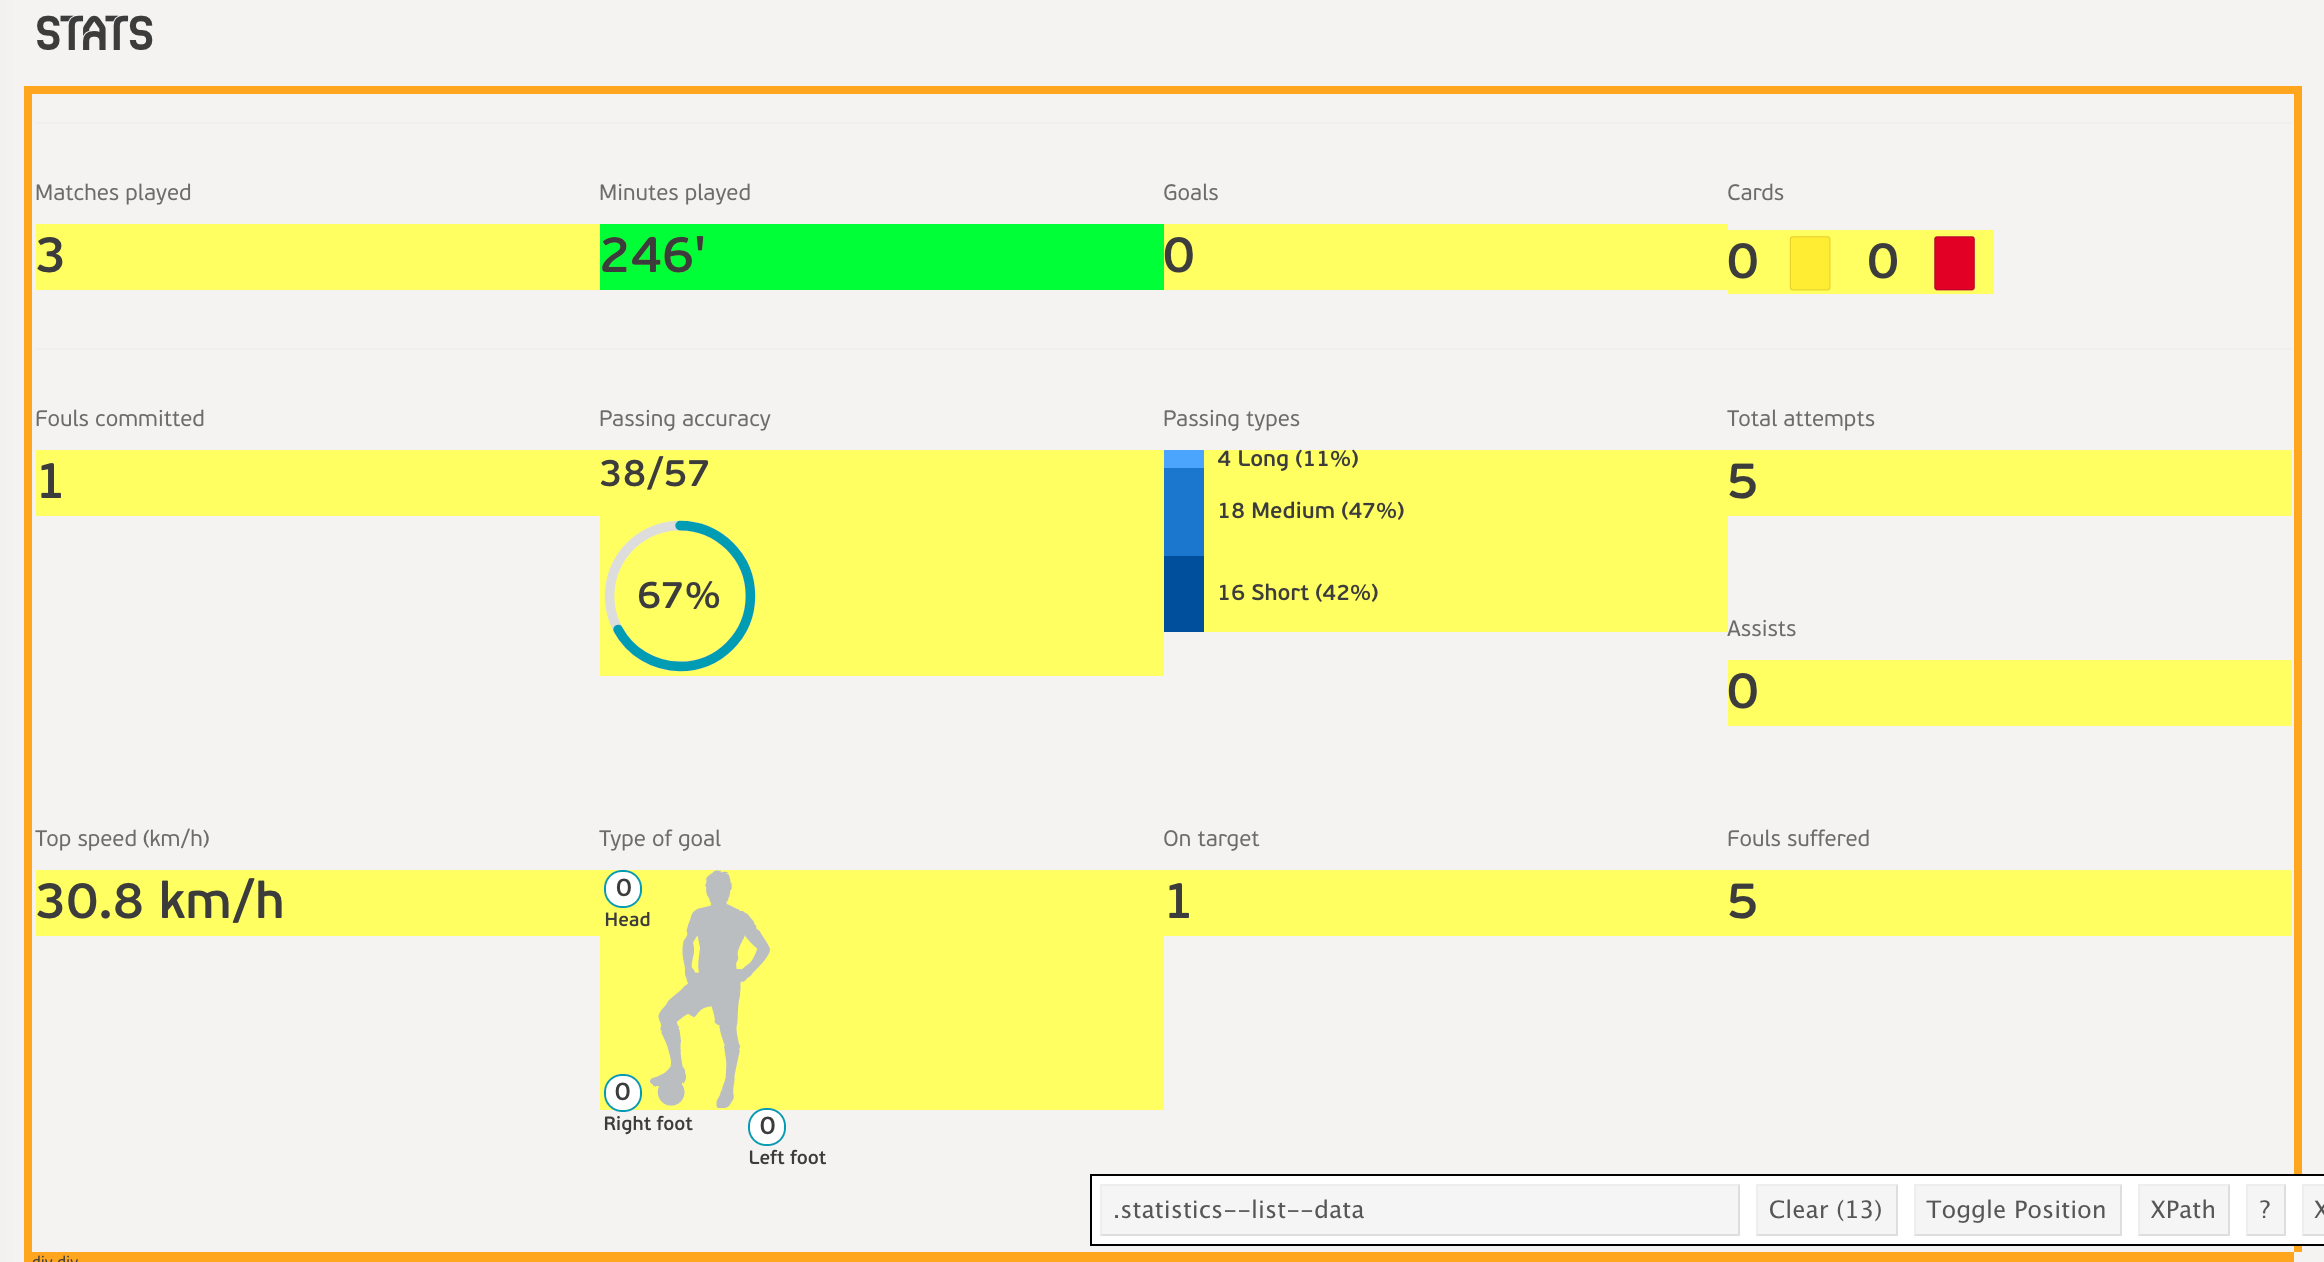This screenshot has width=2324, height=1262.
Task: Click the Head goal count circle
Action: coord(623,888)
